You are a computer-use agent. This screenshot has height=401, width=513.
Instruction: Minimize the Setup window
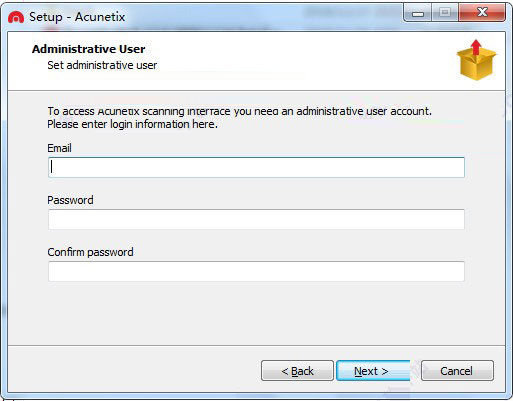point(418,13)
